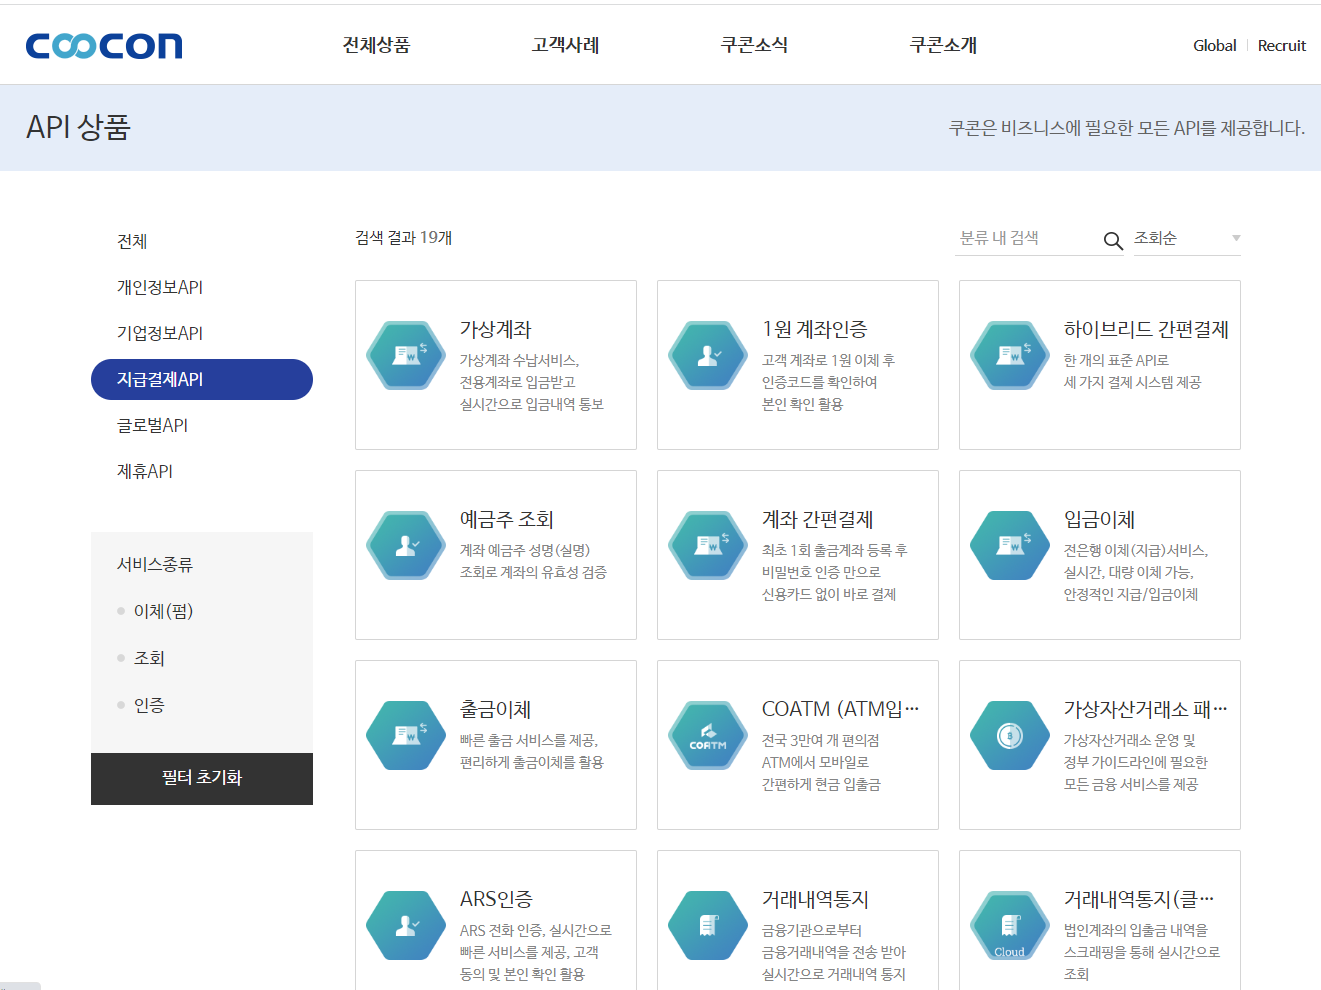The width and height of the screenshot is (1321, 990).
Task: Select the 글로벌API category
Action: pyautogui.click(x=152, y=425)
